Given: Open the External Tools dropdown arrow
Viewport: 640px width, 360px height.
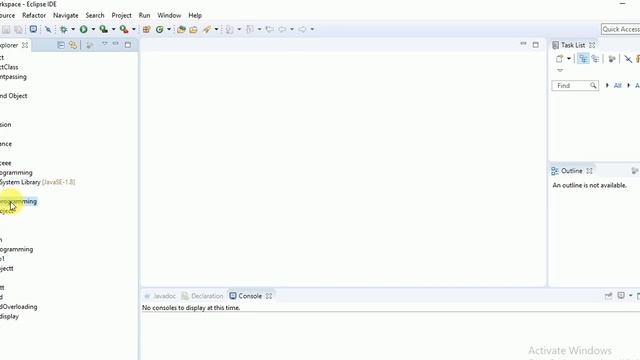Looking at the screenshot, I should coord(133,29).
